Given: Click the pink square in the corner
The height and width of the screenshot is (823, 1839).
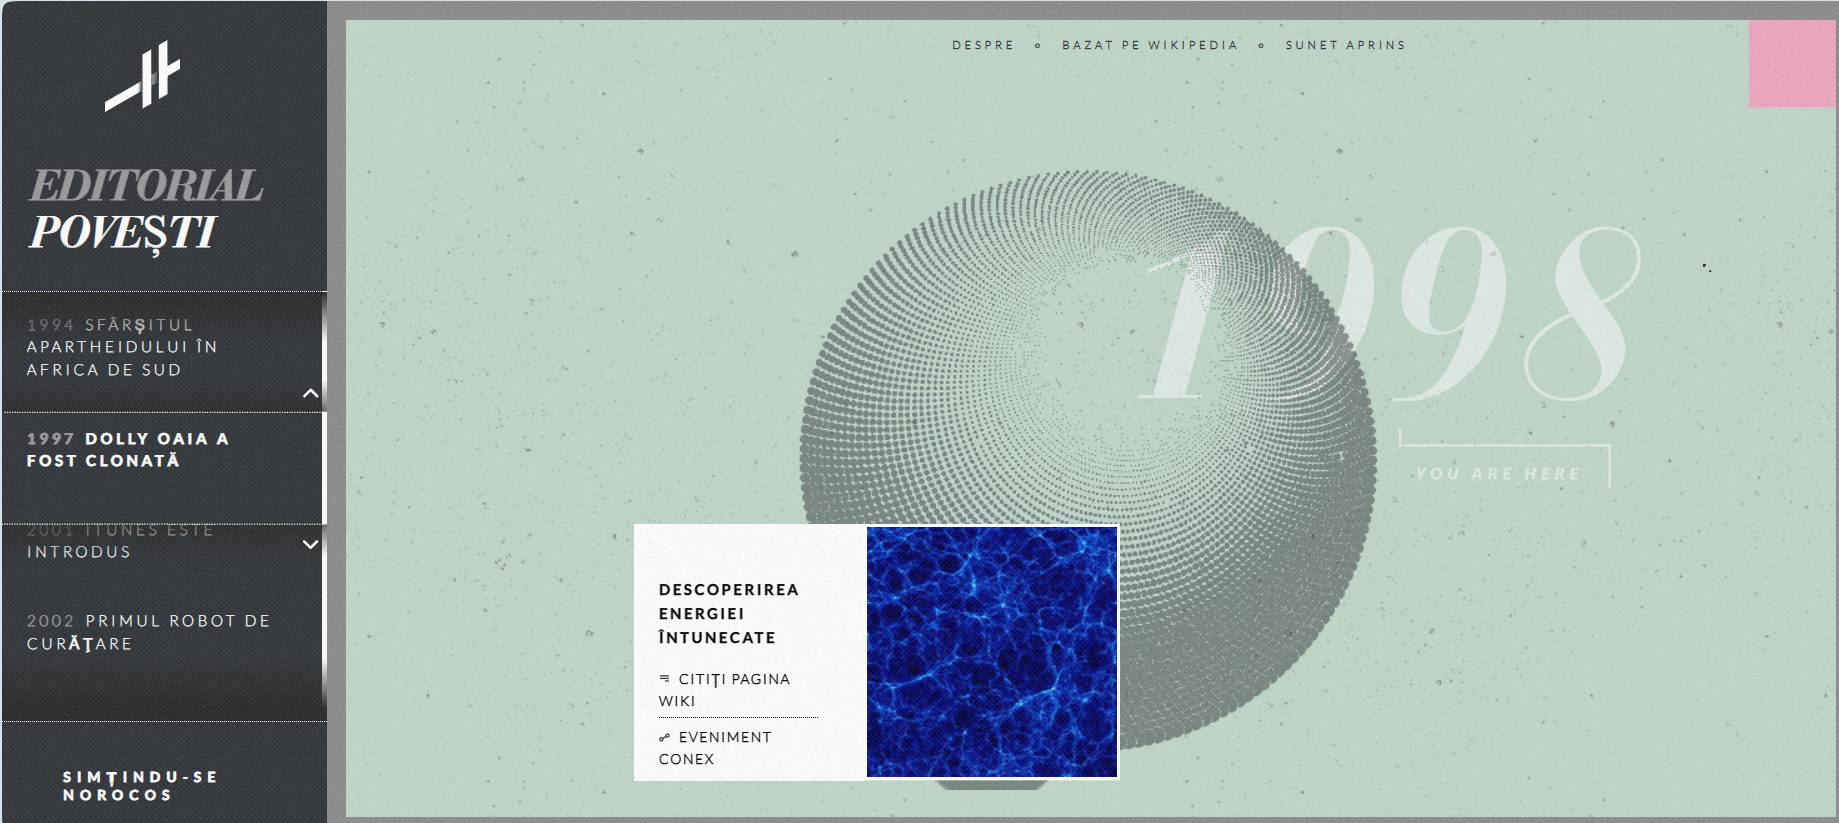Looking at the screenshot, I should click(x=1792, y=64).
